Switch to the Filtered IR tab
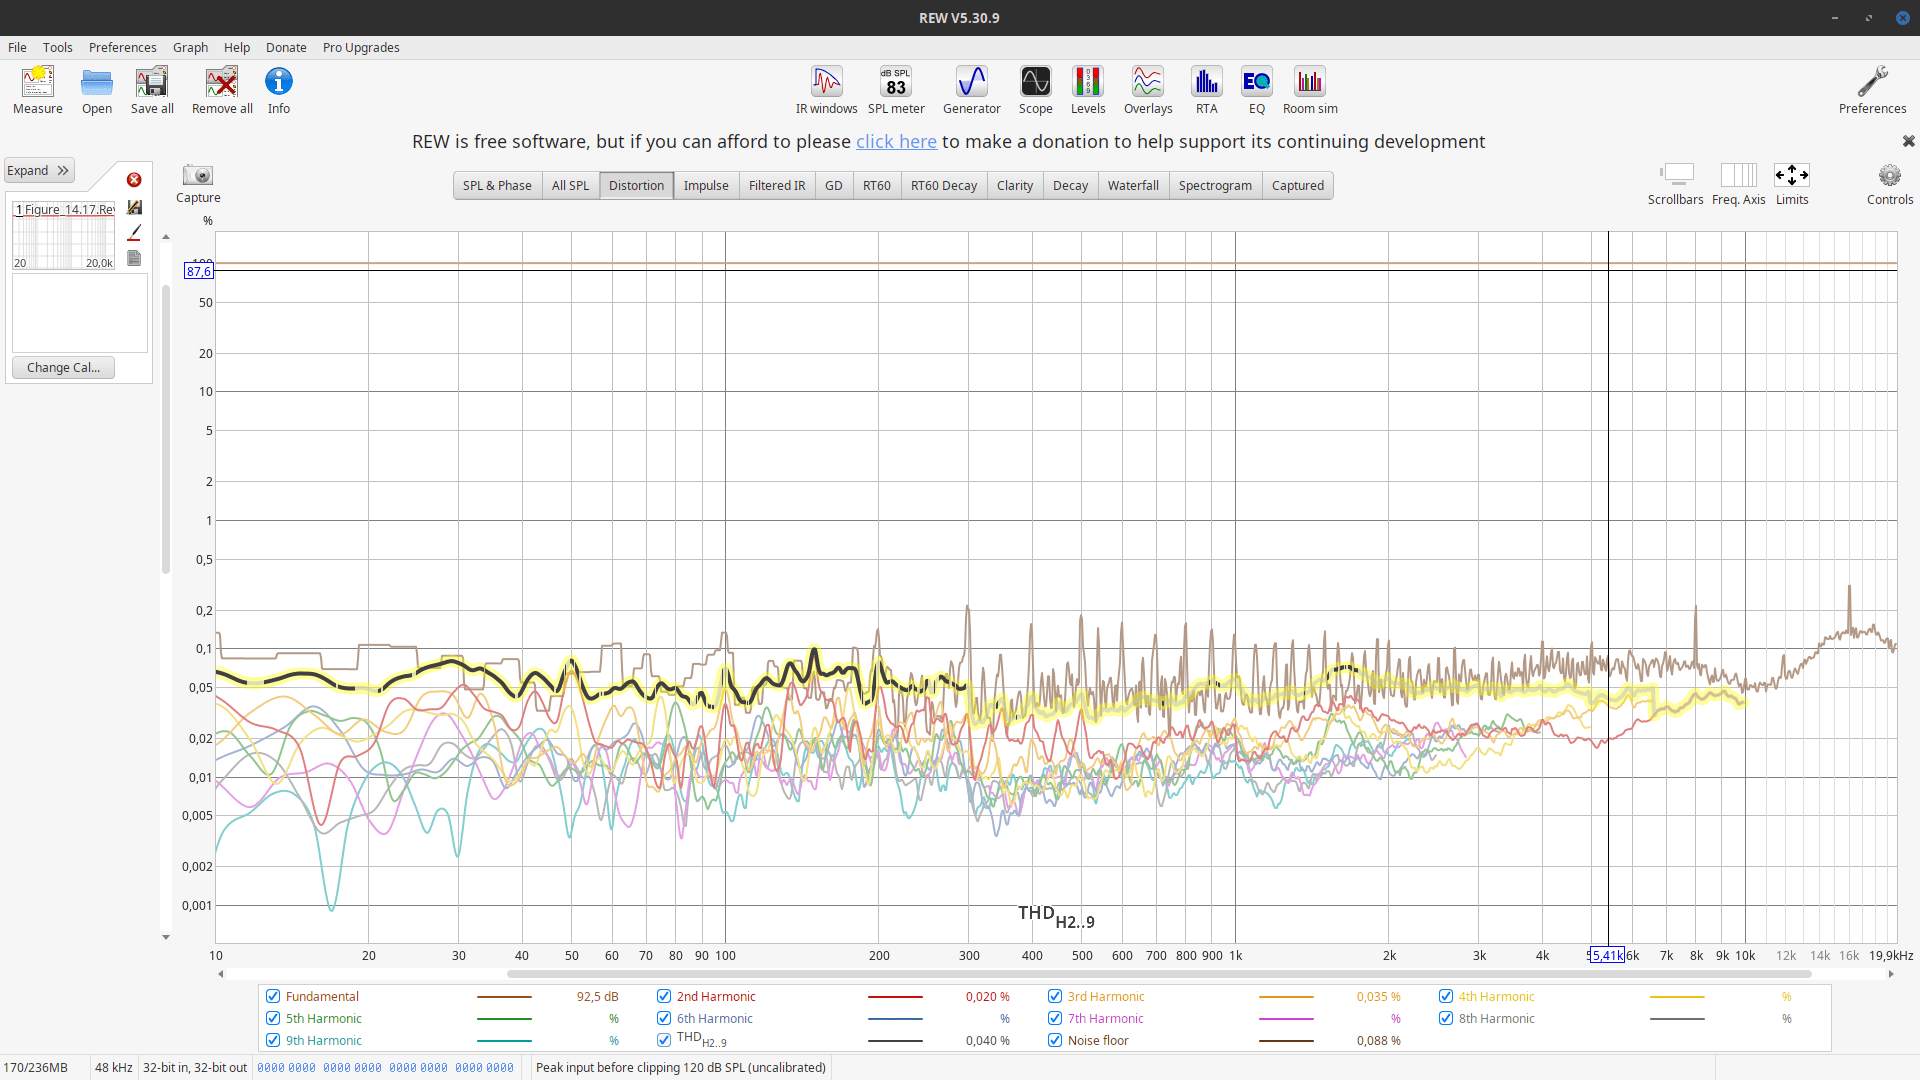1920x1080 pixels. 777,186
